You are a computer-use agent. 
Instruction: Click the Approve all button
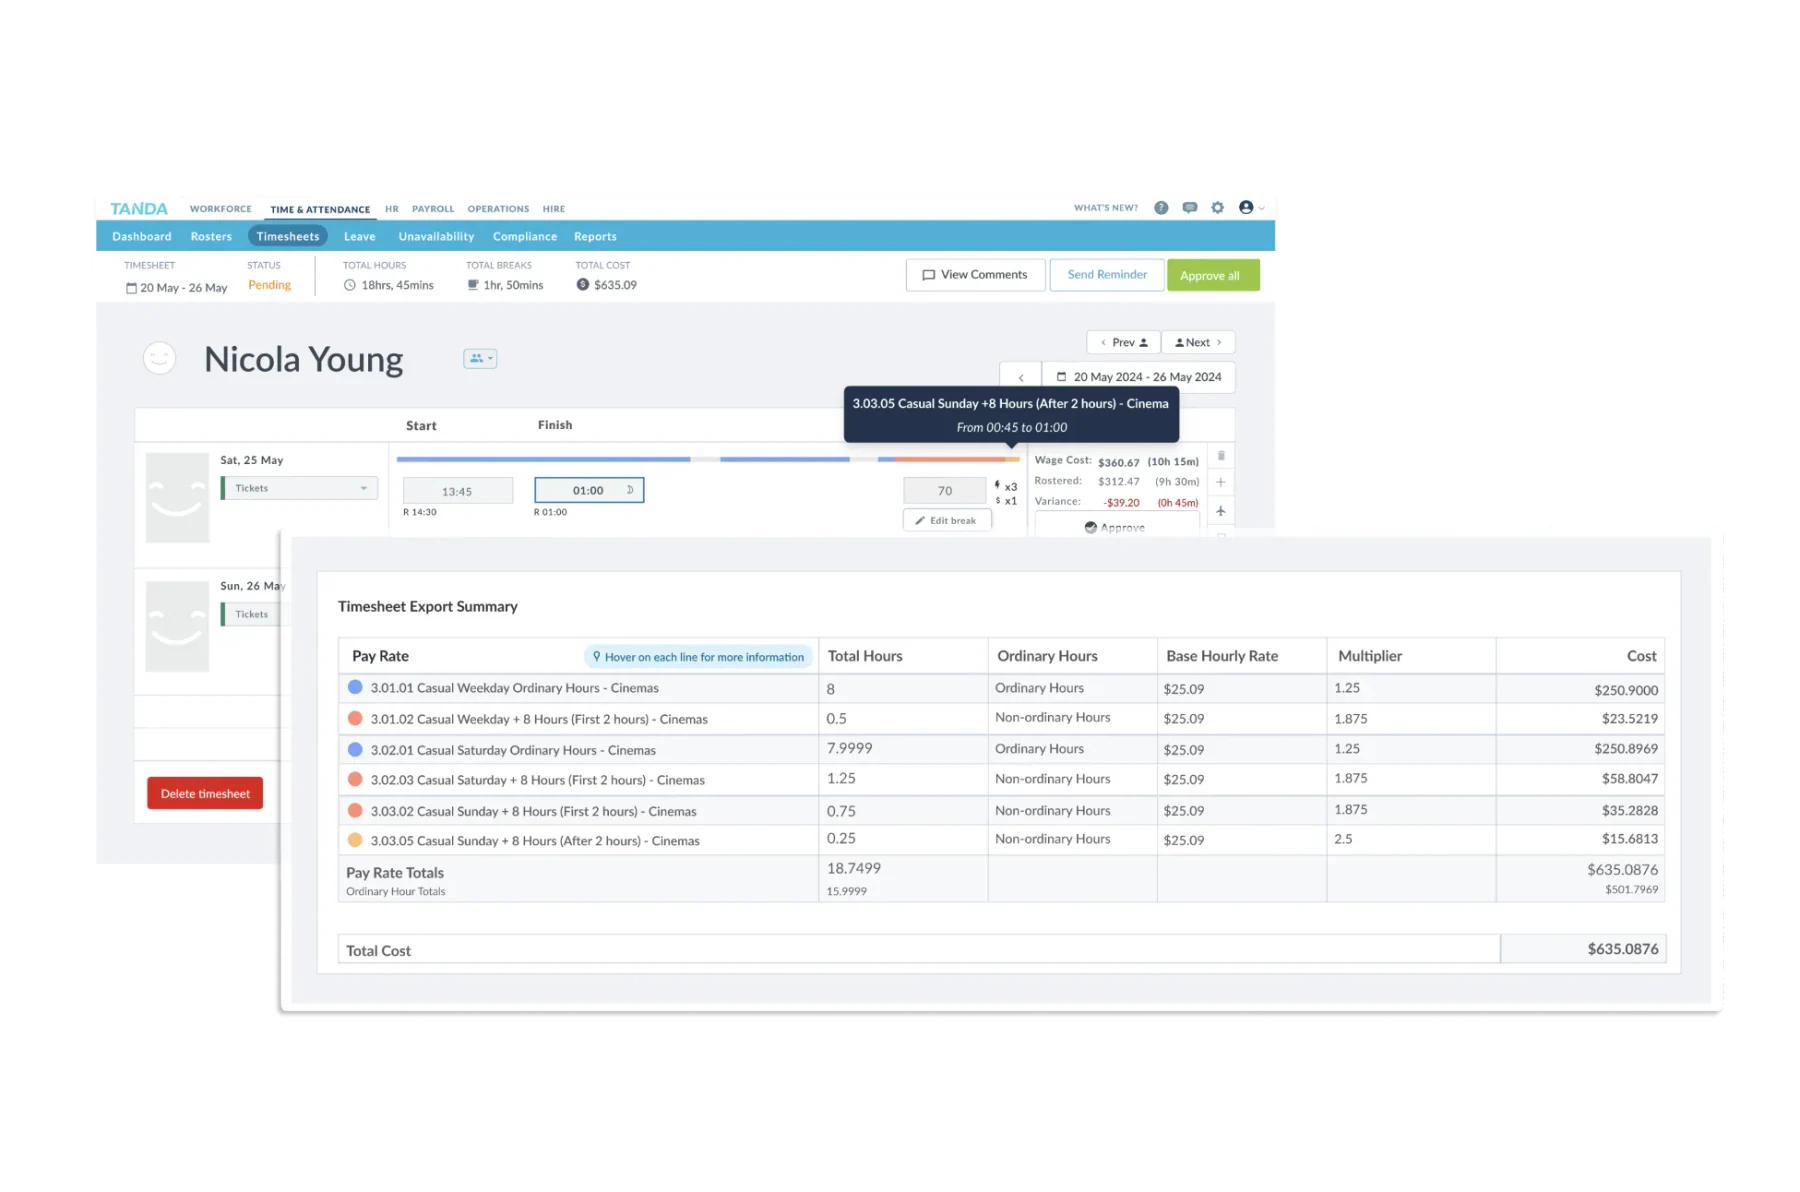[x=1213, y=275]
